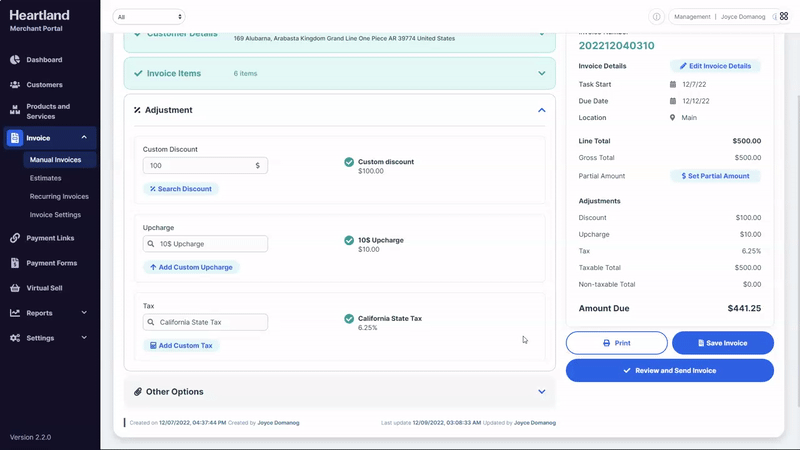
Task: Click the Tax 6.25% value
Action: coord(751,251)
